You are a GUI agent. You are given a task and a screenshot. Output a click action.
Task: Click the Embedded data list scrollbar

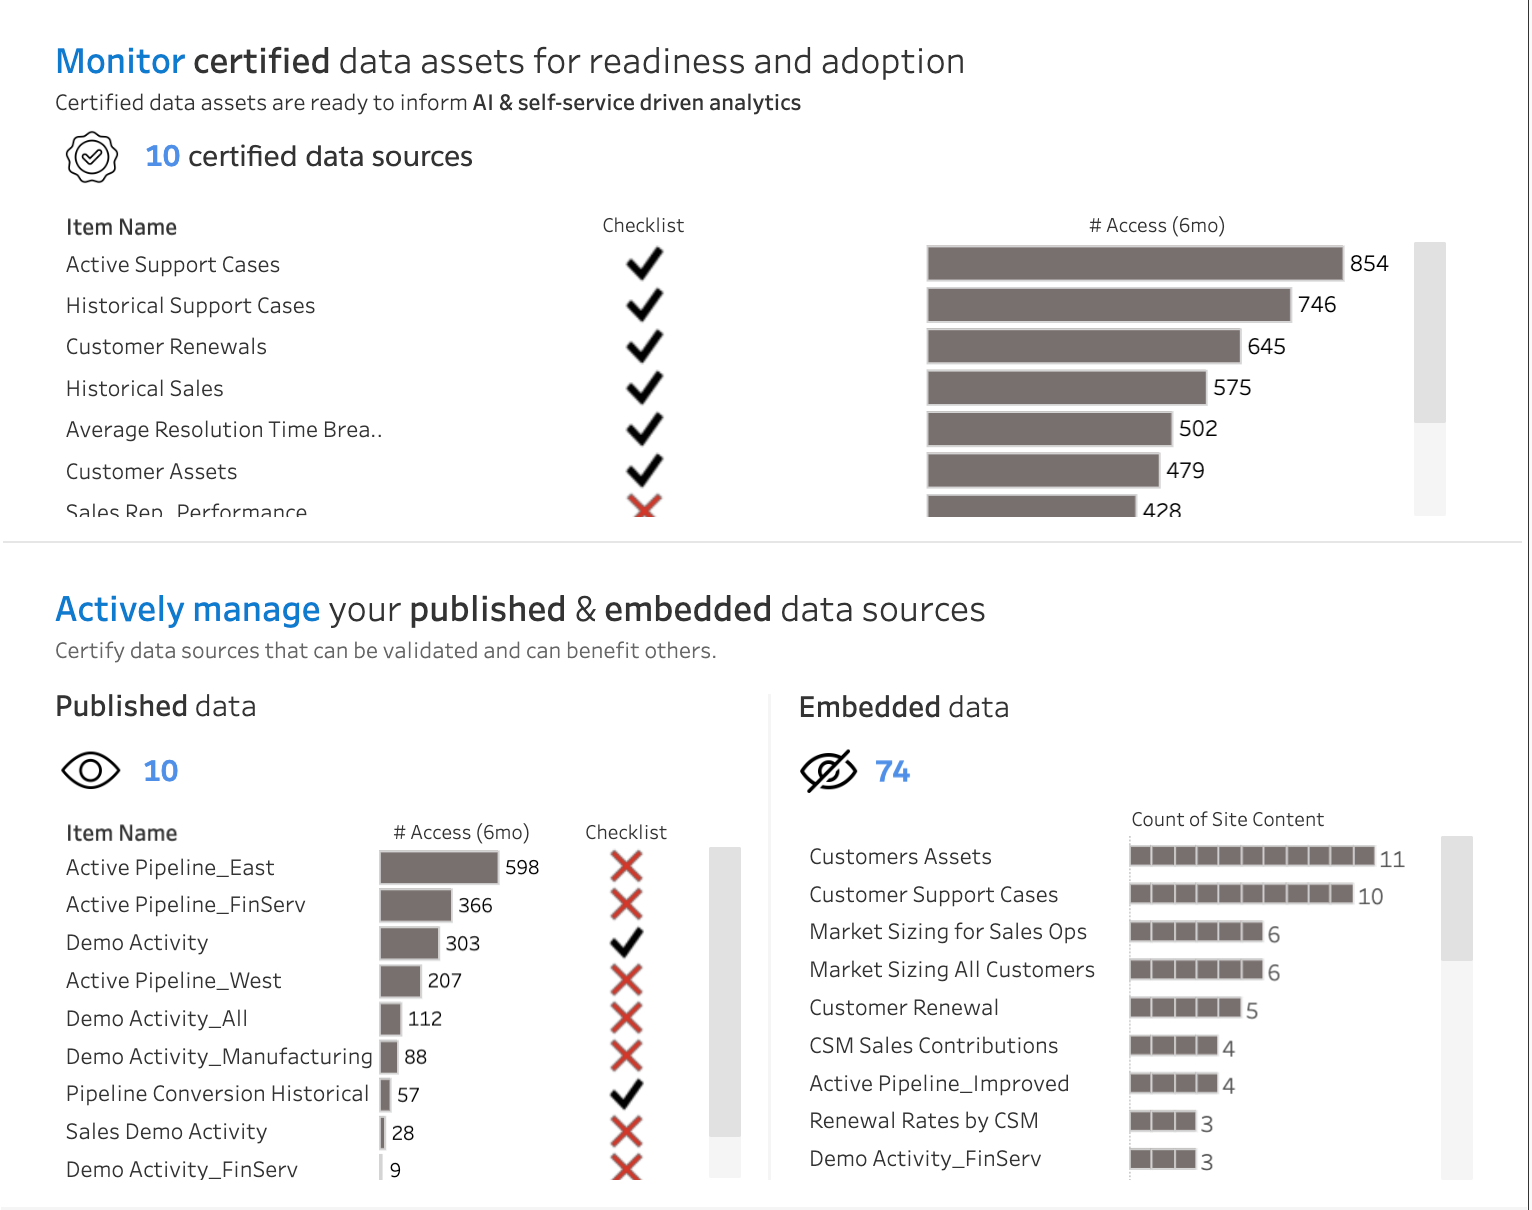1456,898
